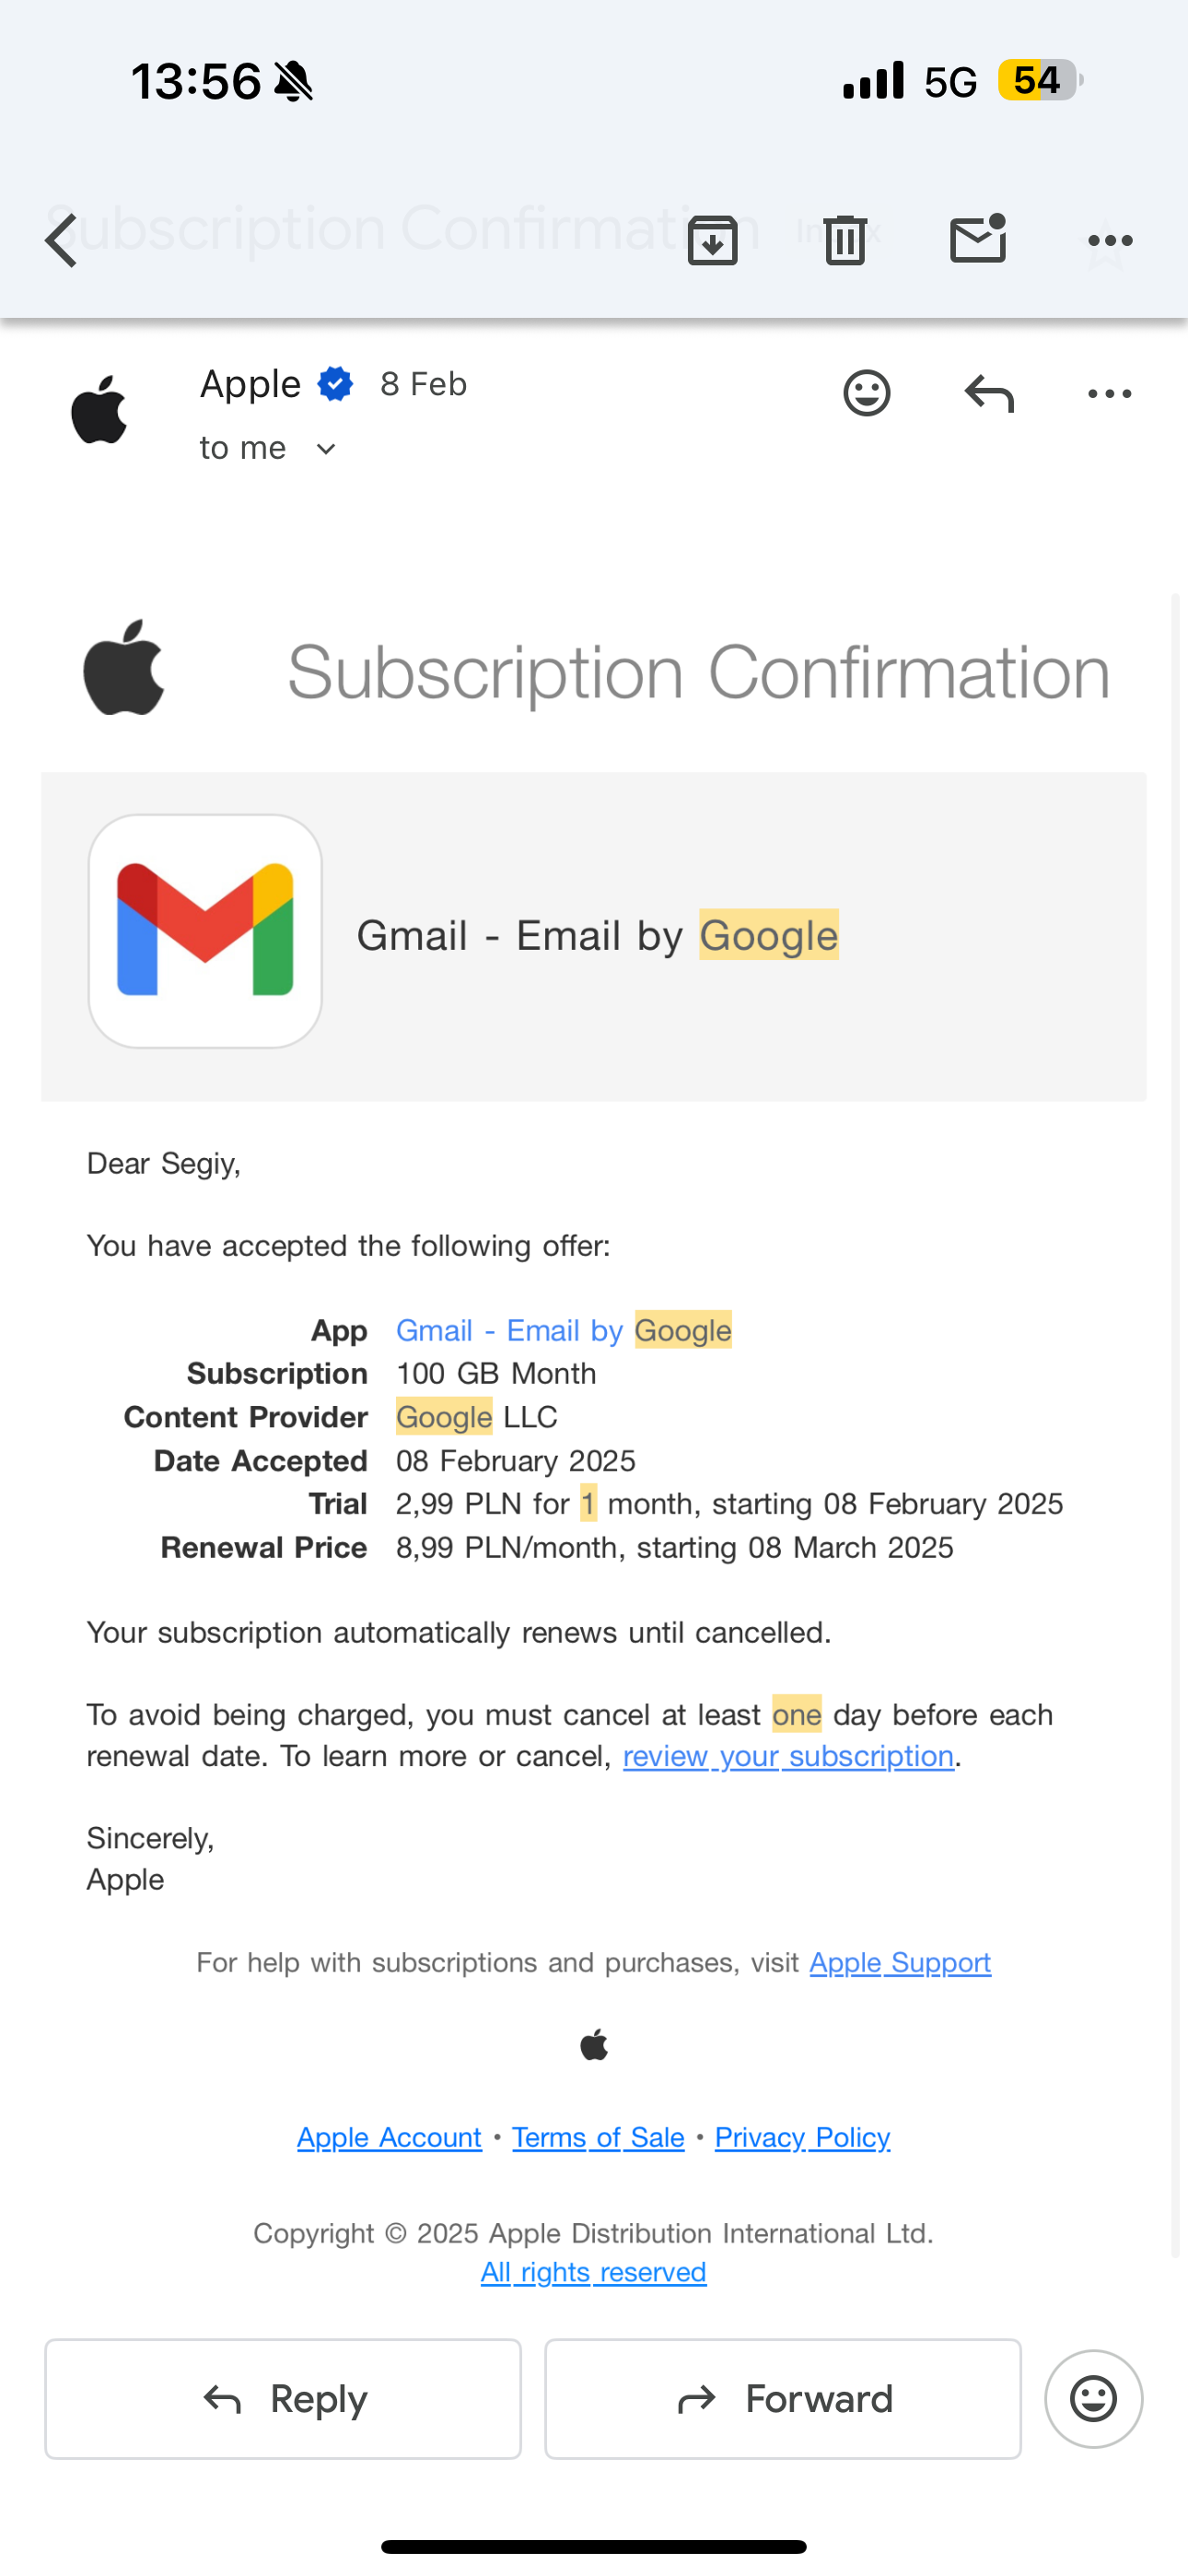Tap All rights reserved link
Viewport: 1188px width, 2576px height.
[x=593, y=2272]
